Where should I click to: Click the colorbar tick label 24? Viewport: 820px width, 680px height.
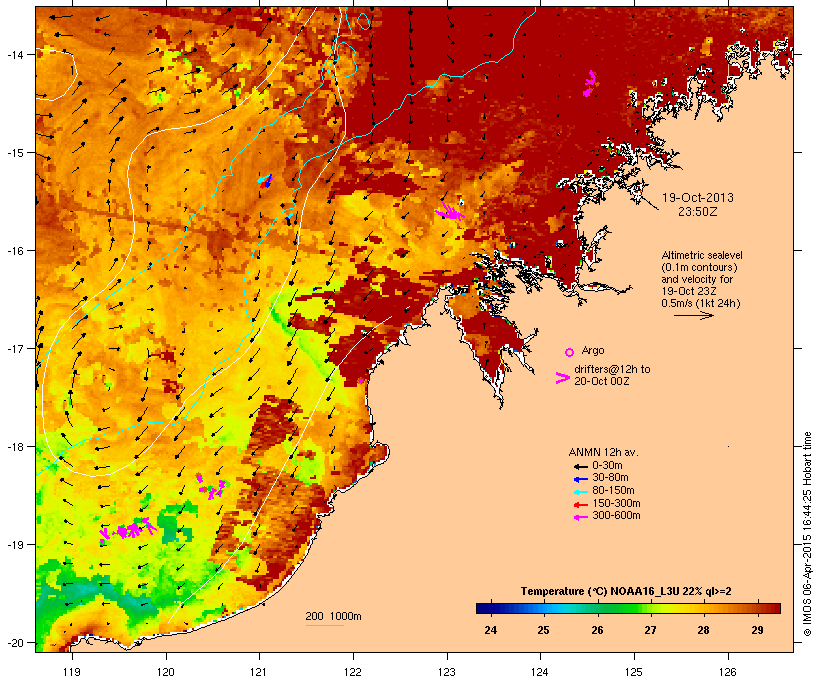[x=491, y=630]
